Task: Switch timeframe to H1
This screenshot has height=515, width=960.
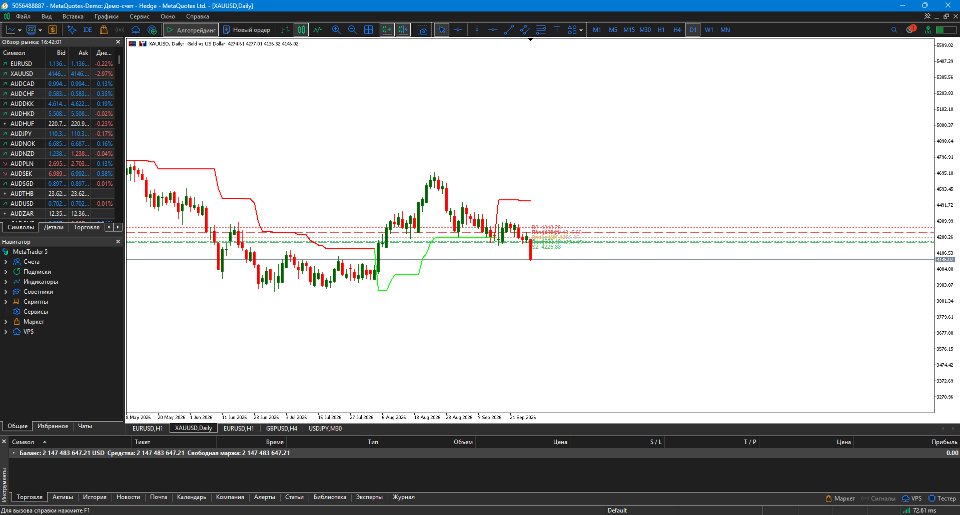Action: 661,29
